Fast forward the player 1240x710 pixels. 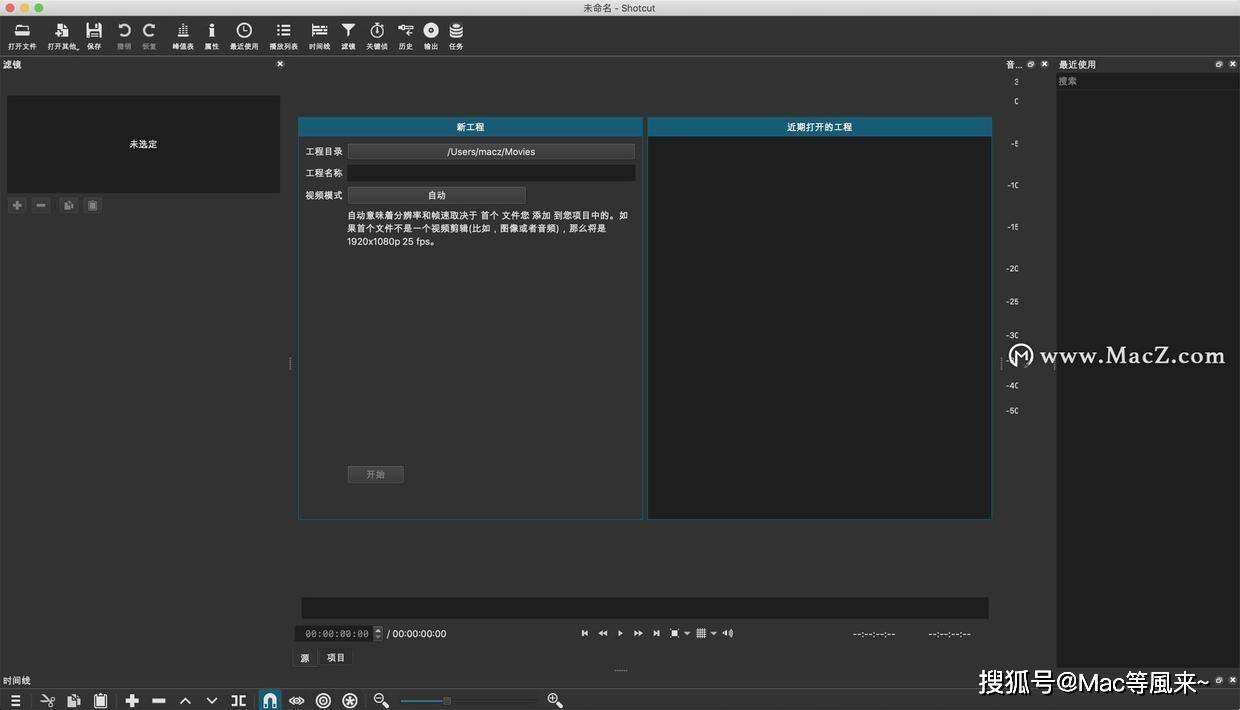tap(638, 633)
